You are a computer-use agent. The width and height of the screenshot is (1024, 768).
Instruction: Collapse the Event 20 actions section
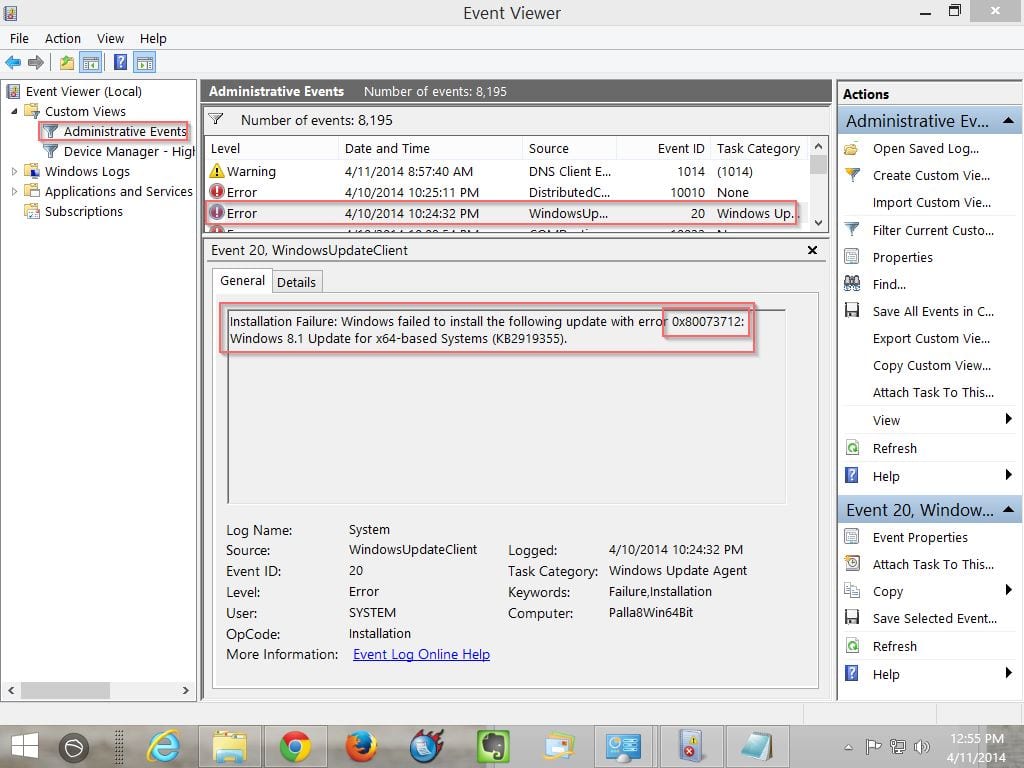(1008, 509)
